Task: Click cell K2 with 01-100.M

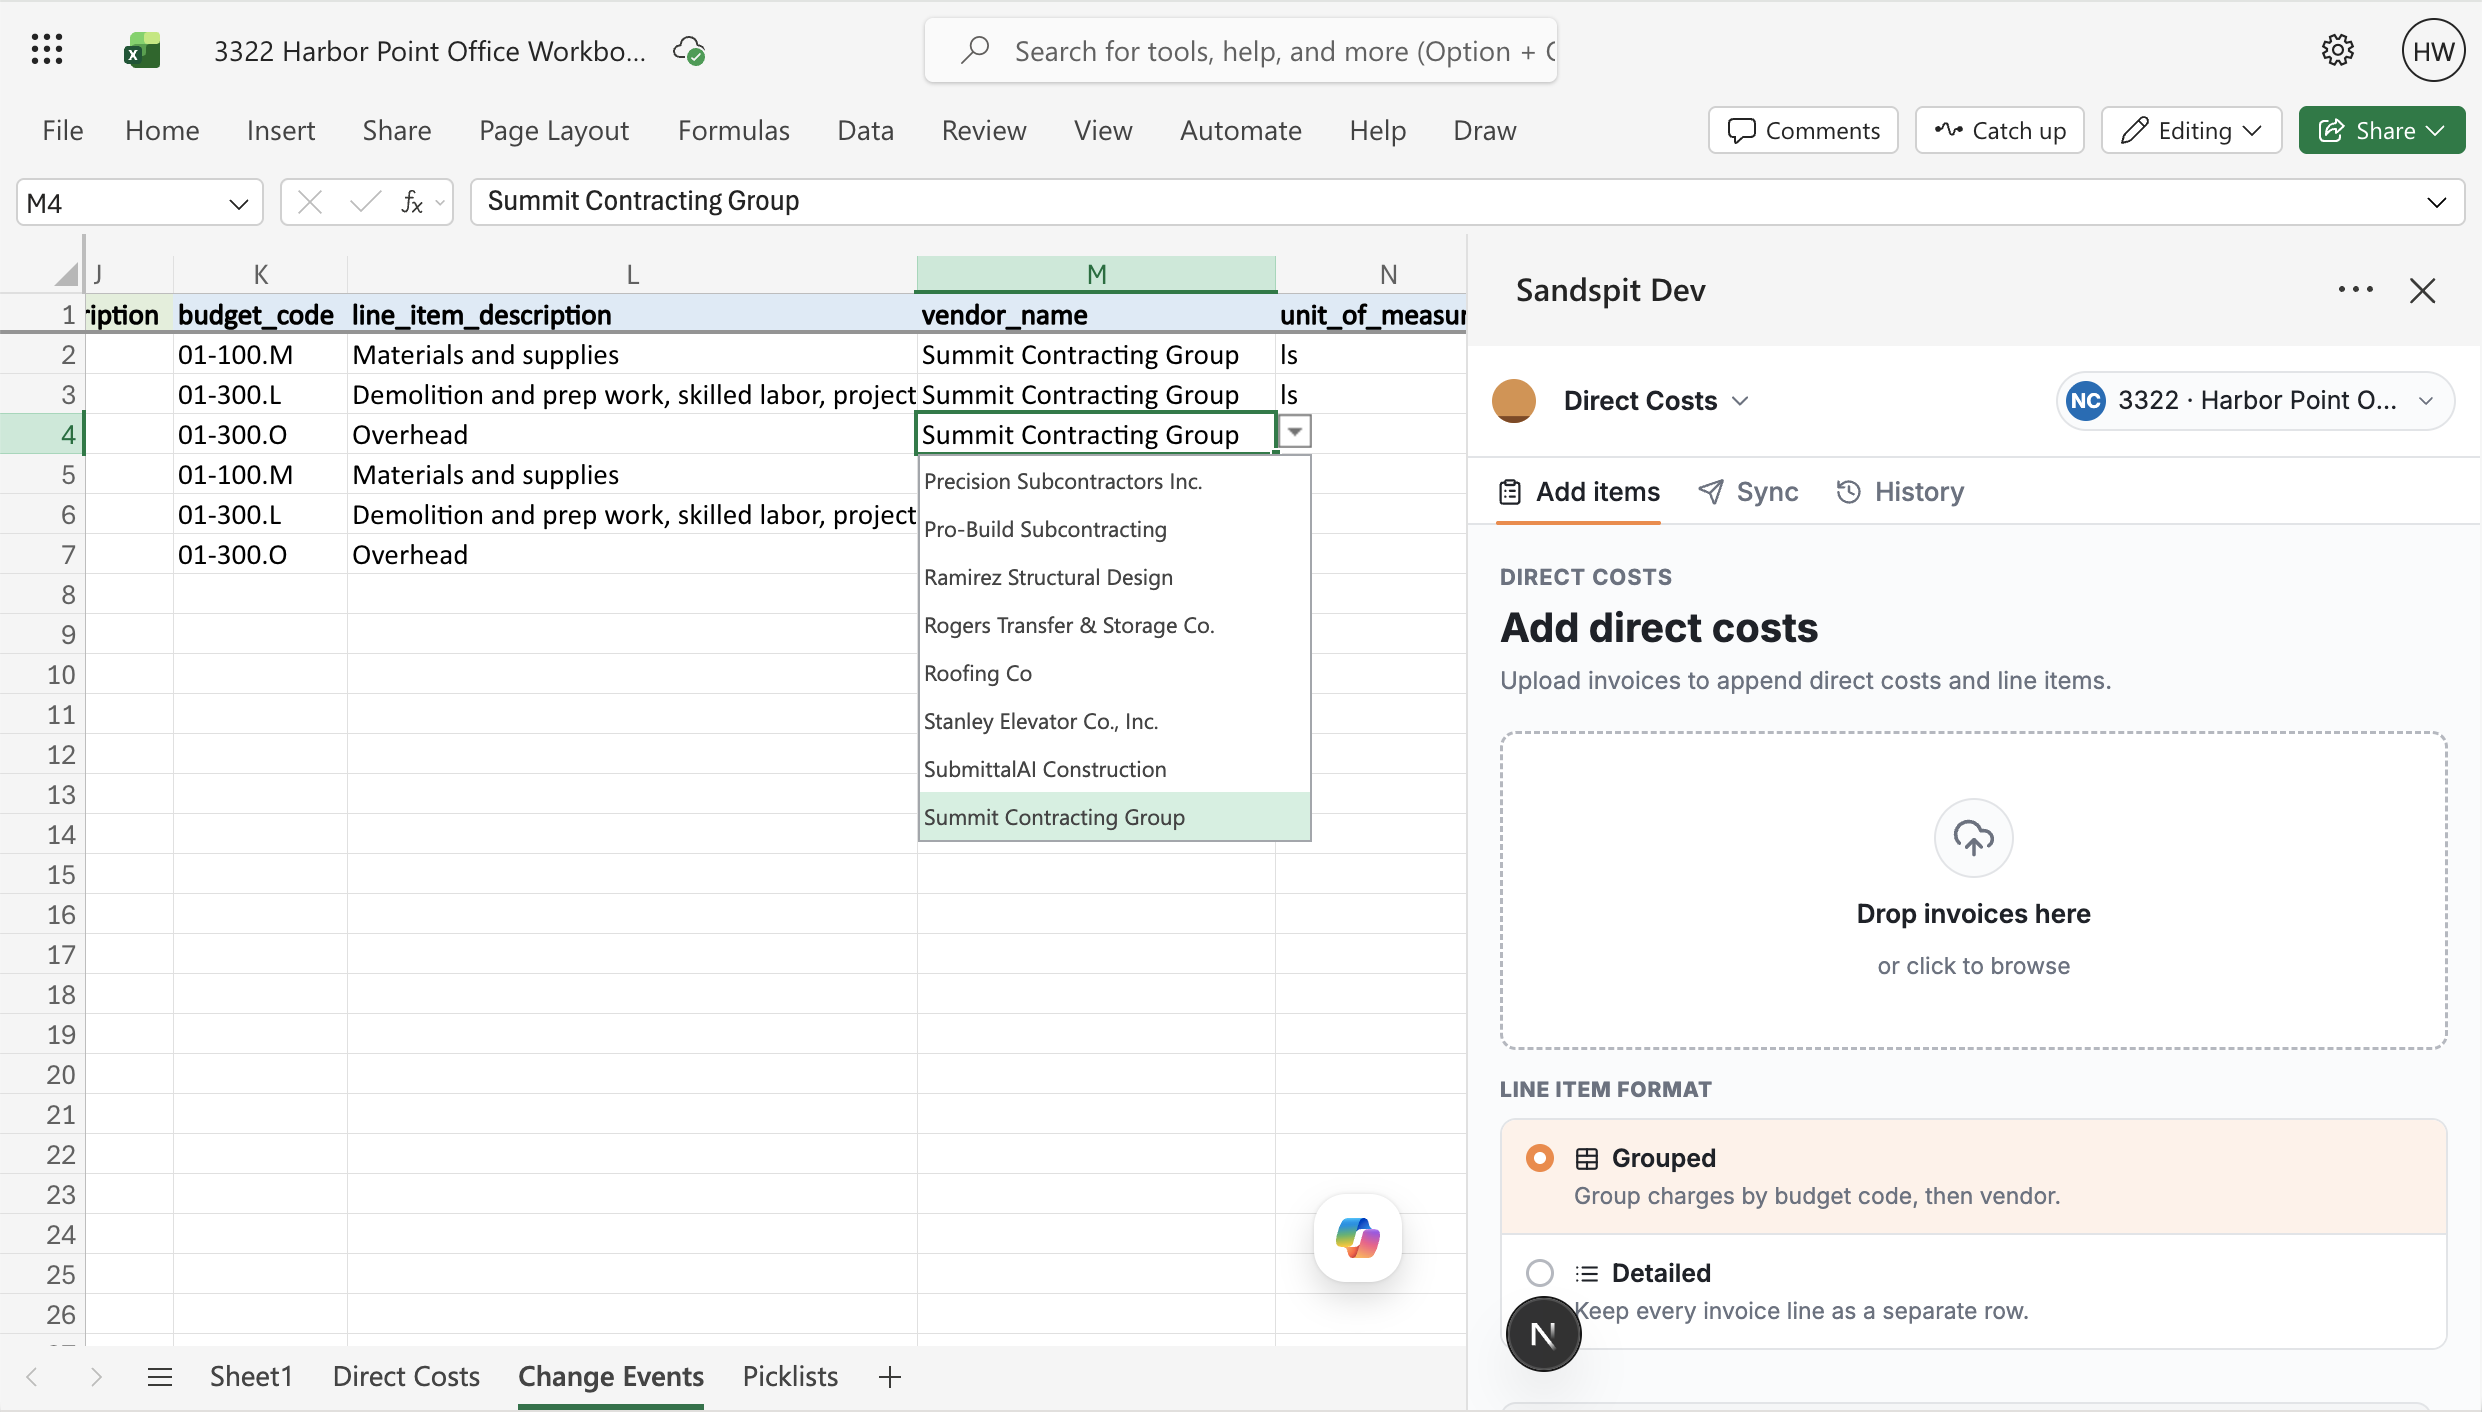Action: (x=260, y=354)
